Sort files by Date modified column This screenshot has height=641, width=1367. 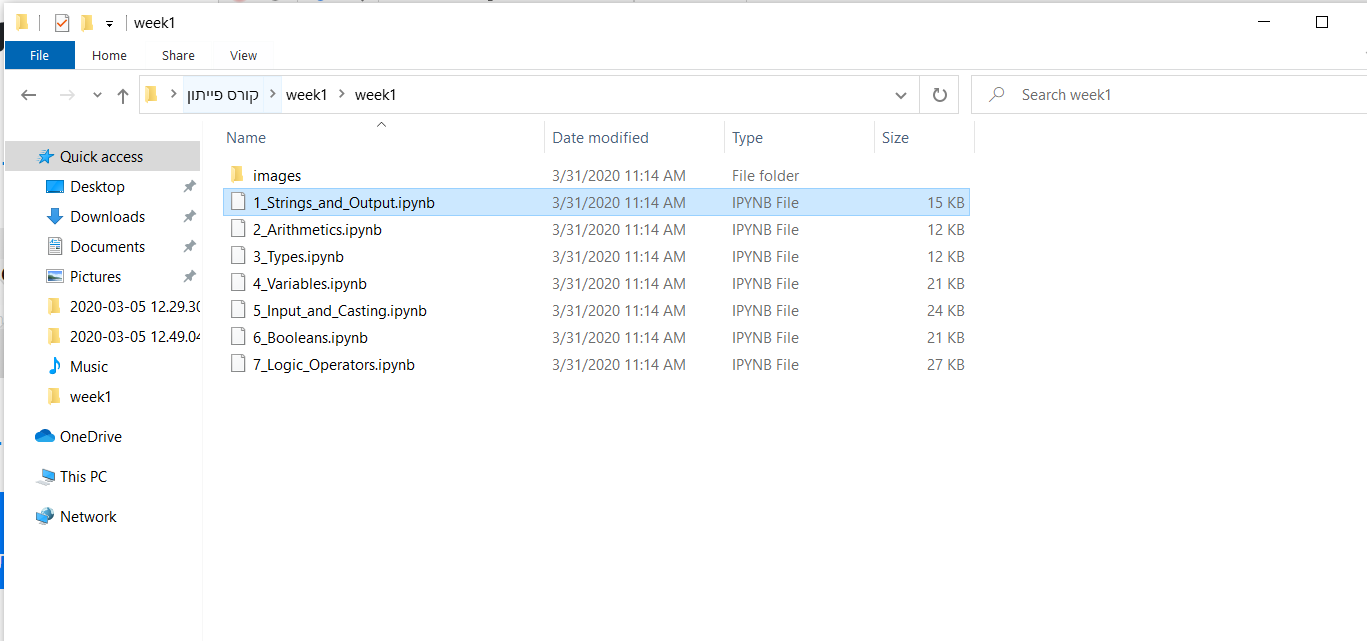(600, 138)
